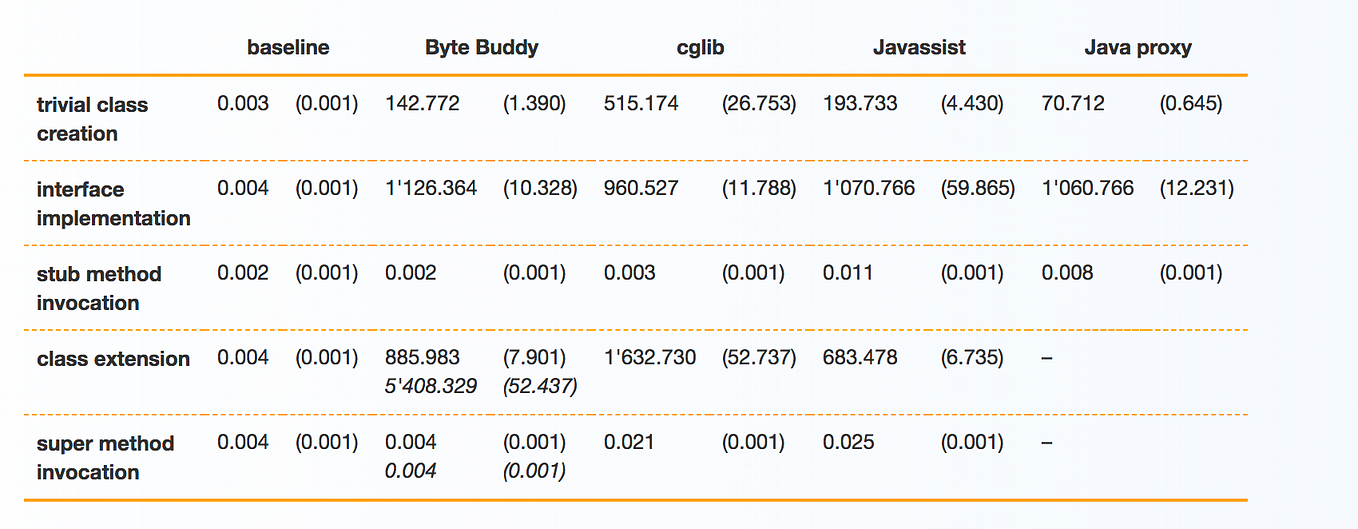
Task: Click Byte Buddy value 1'126.364
Action: pyautogui.click(x=431, y=188)
